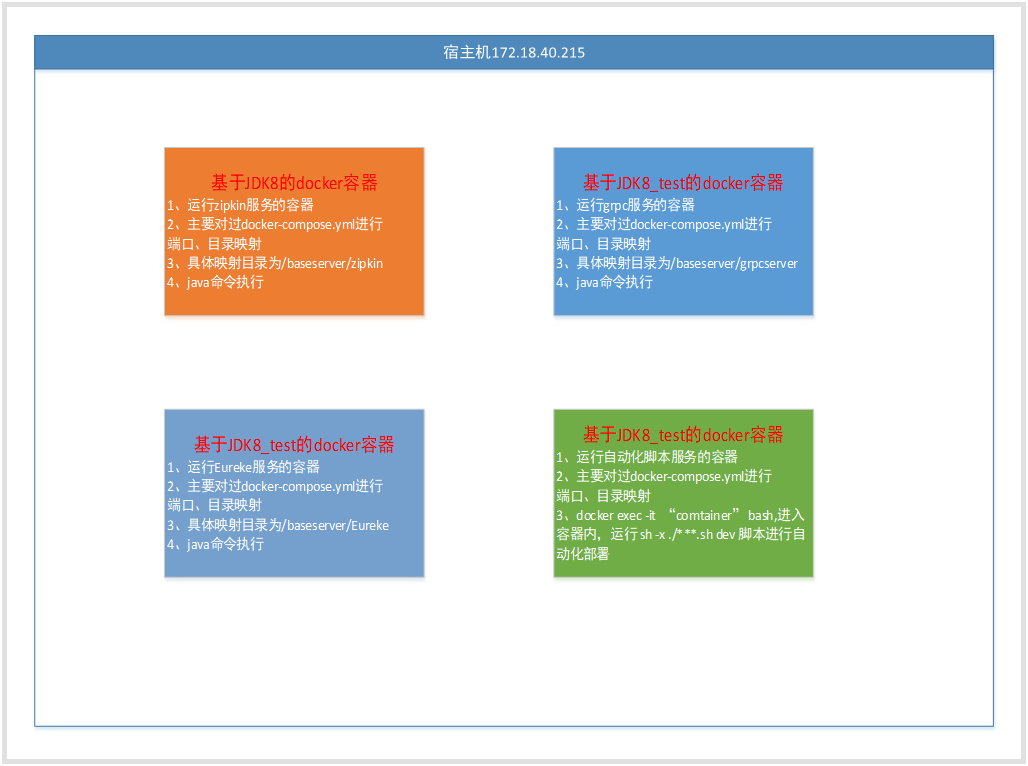
Task: Click docker-compose.yml line in grpc box
Action: click(664, 224)
